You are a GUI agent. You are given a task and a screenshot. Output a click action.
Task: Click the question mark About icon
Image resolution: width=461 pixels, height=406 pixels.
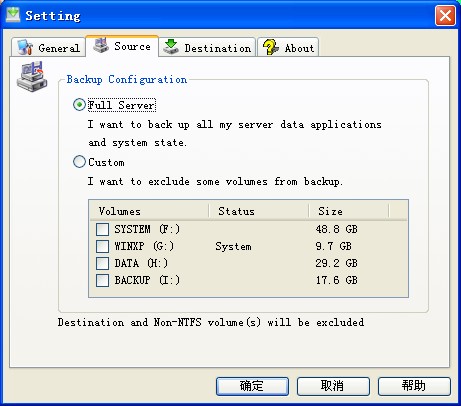pyautogui.click(x=270, y=47)
